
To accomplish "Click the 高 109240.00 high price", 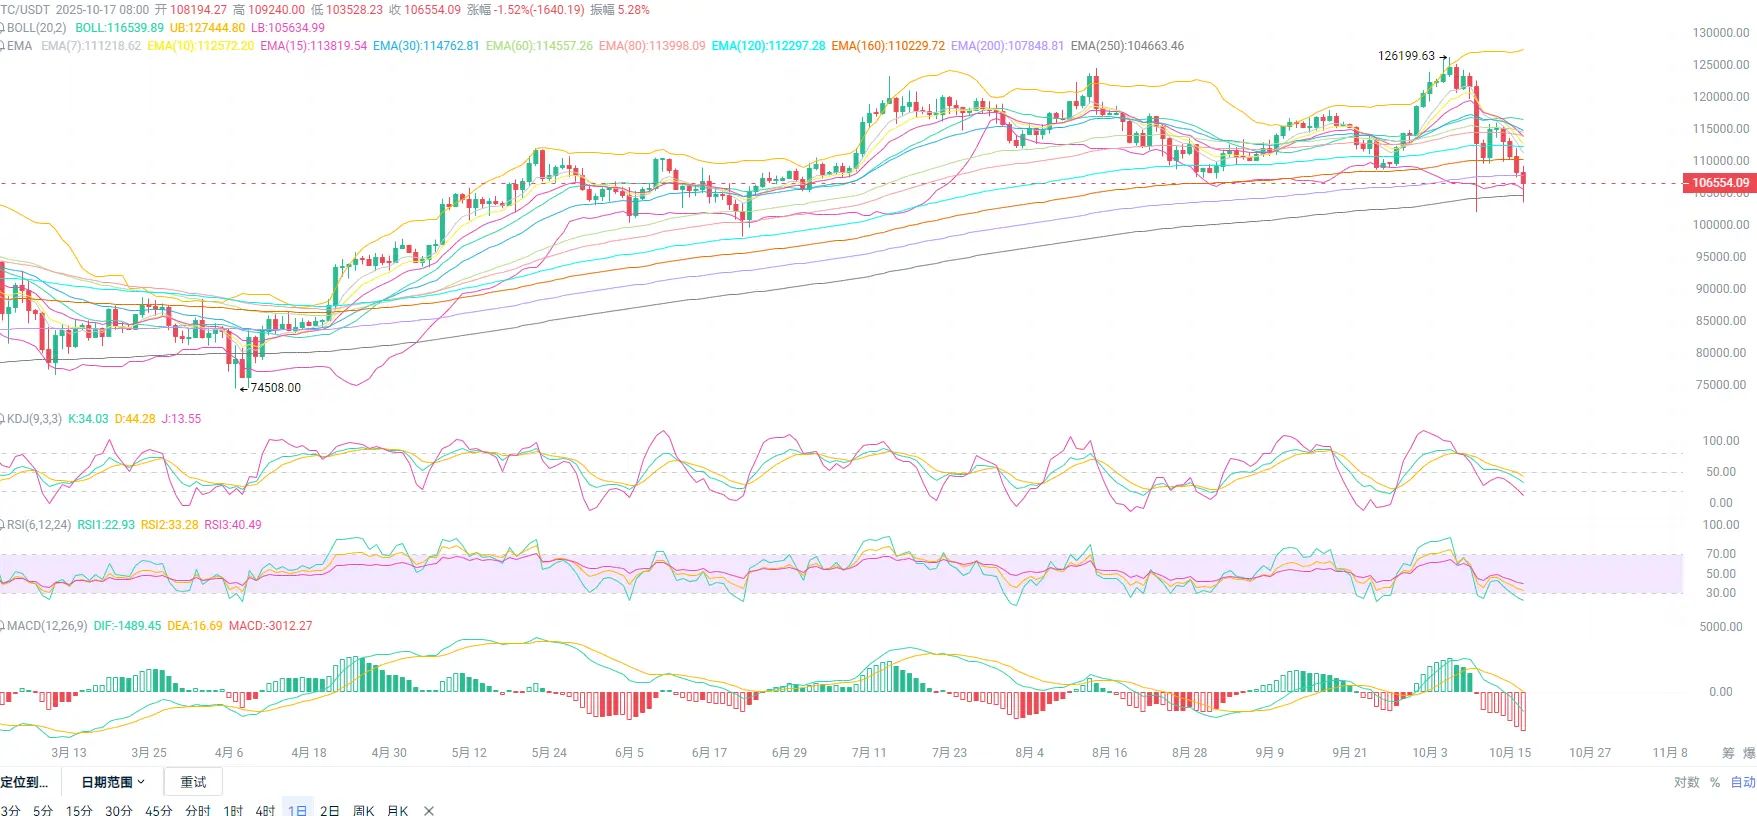I will [x=269, y=10].
